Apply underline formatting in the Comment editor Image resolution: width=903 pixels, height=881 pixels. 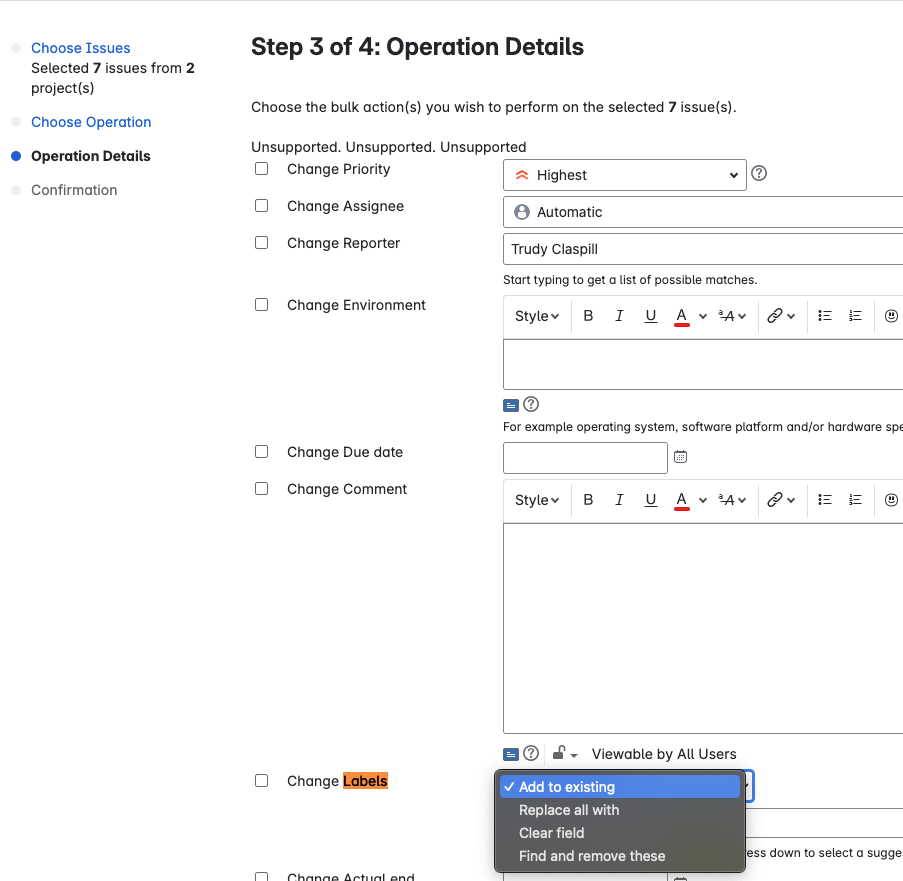(x=651, y=499)
